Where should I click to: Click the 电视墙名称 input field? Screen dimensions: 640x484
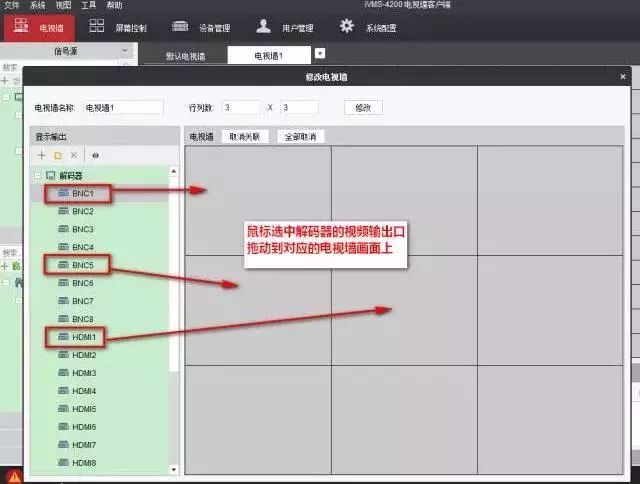[x=122, y=107]
